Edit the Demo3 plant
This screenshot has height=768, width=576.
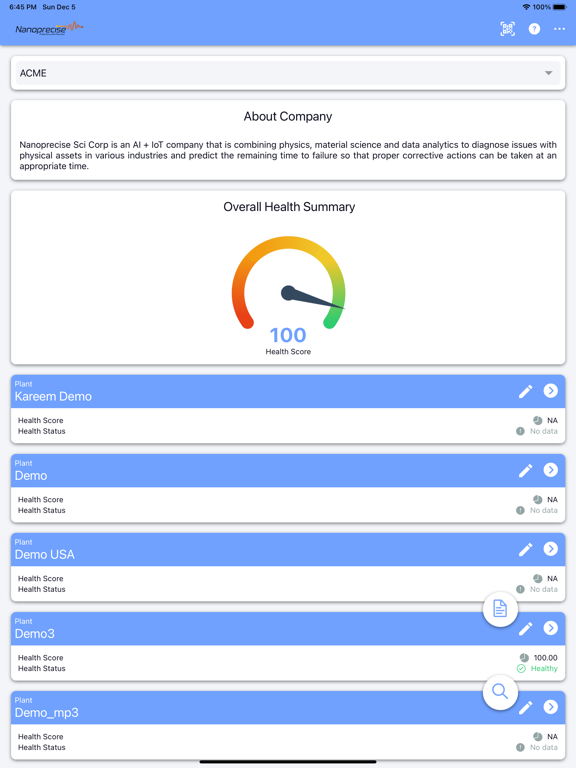[x=526, y=628]
